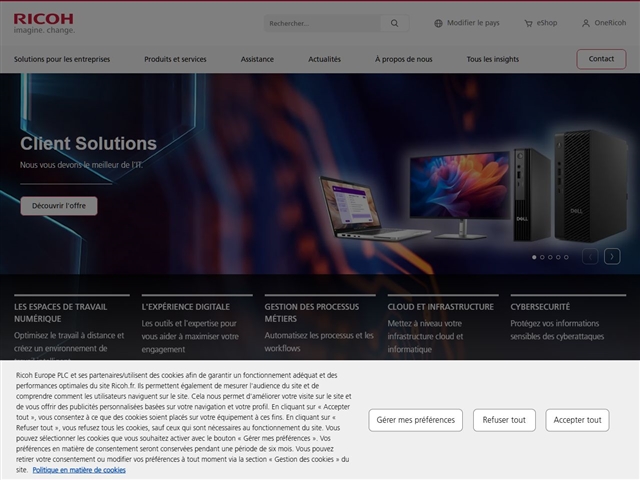This screenshot has width=640, height=480.
Task: Select the third carousel dot indicator
Action: (550, 257)
